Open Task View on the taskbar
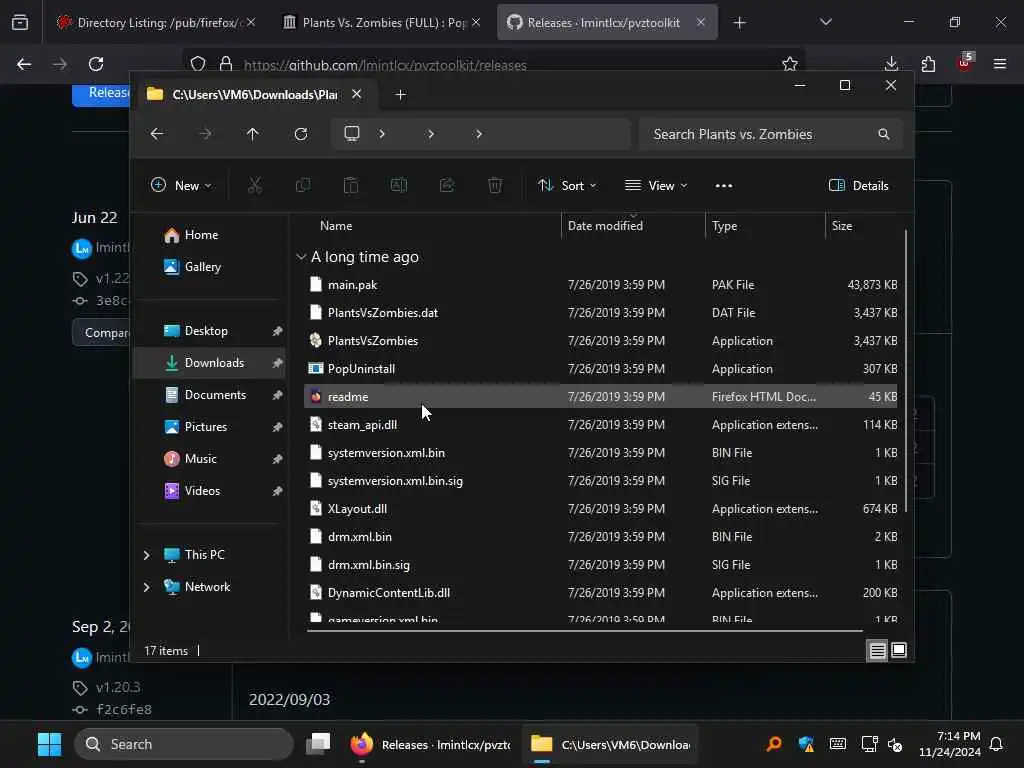 point(319,744)
